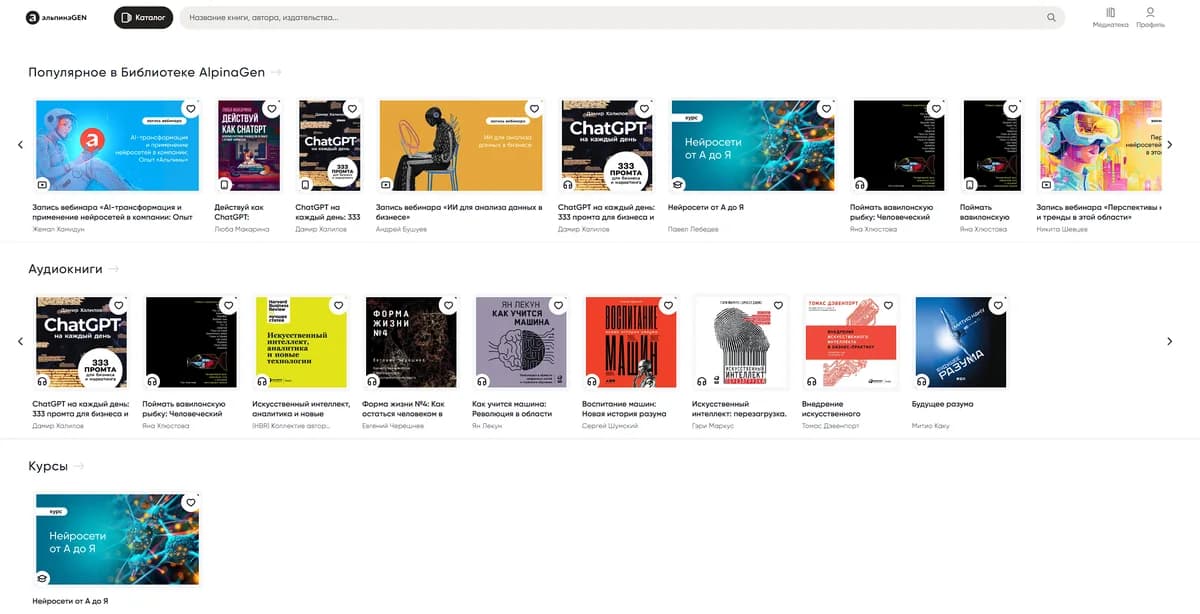Click author Никита Шевцев
The height and width of the screenshot is (614, 1200).
tap(1062, 229)
